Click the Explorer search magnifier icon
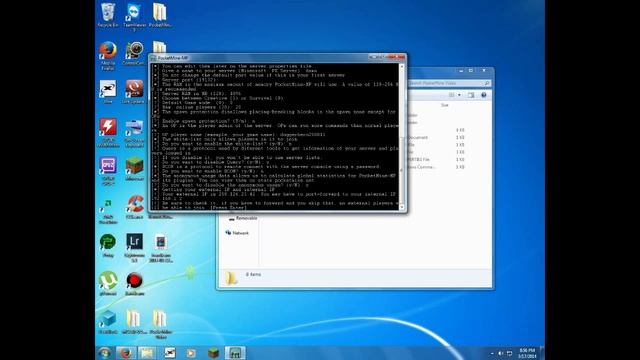 pos(487,83)
